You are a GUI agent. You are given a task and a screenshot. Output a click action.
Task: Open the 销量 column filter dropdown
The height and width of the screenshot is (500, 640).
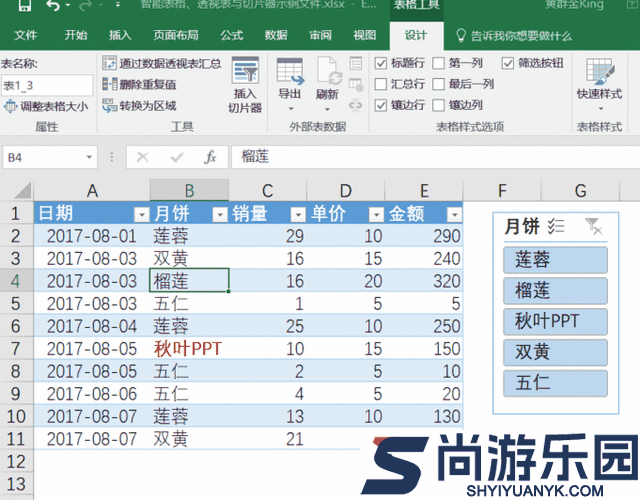click(298, 214)
